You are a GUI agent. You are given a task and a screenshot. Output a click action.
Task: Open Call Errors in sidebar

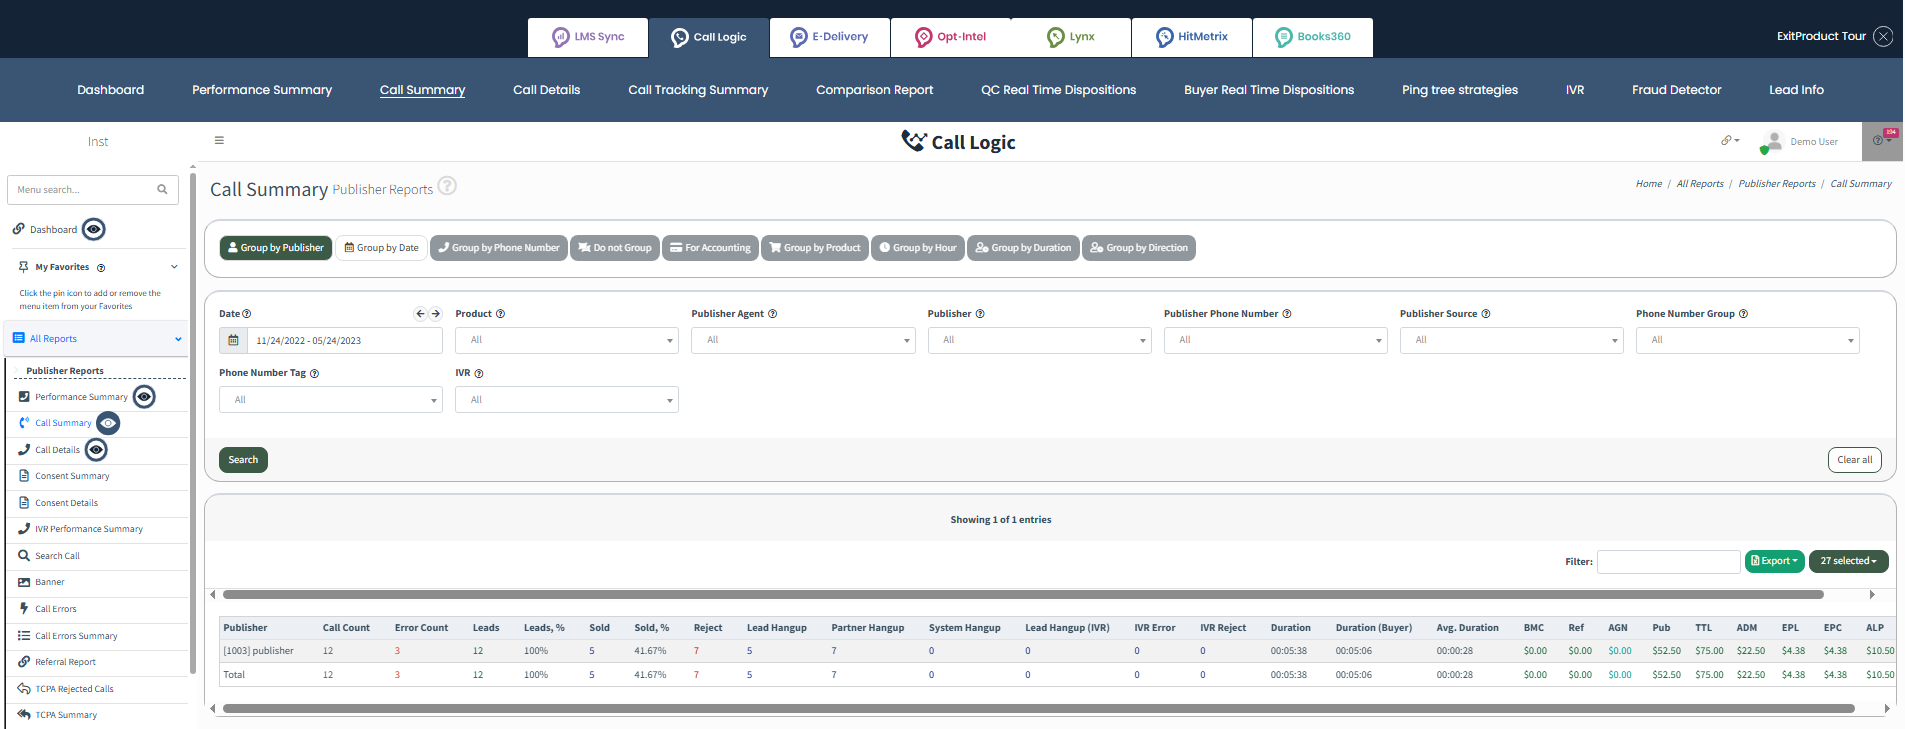(56, 609)
